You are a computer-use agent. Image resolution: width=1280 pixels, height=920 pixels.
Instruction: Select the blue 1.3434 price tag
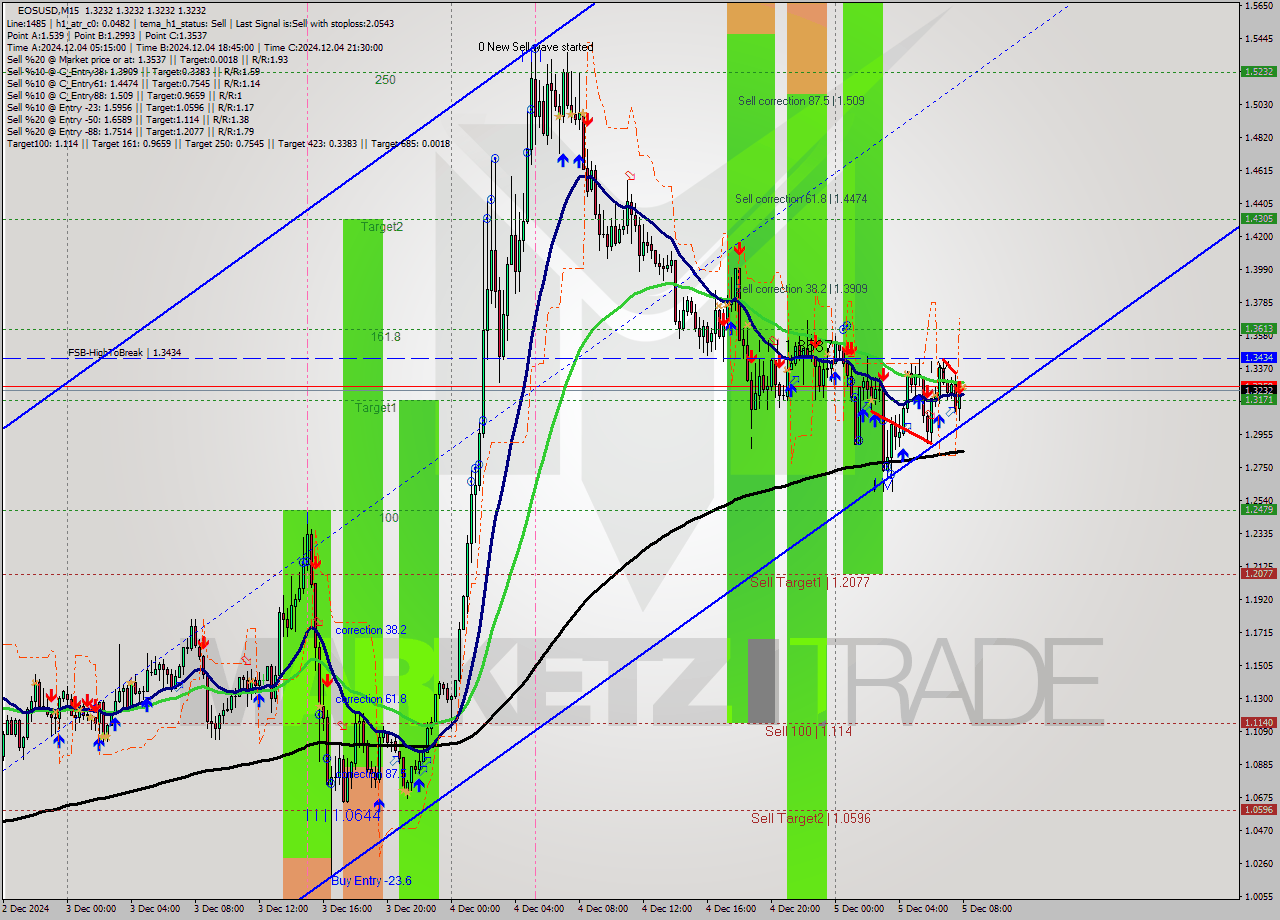click(1257, 357)
